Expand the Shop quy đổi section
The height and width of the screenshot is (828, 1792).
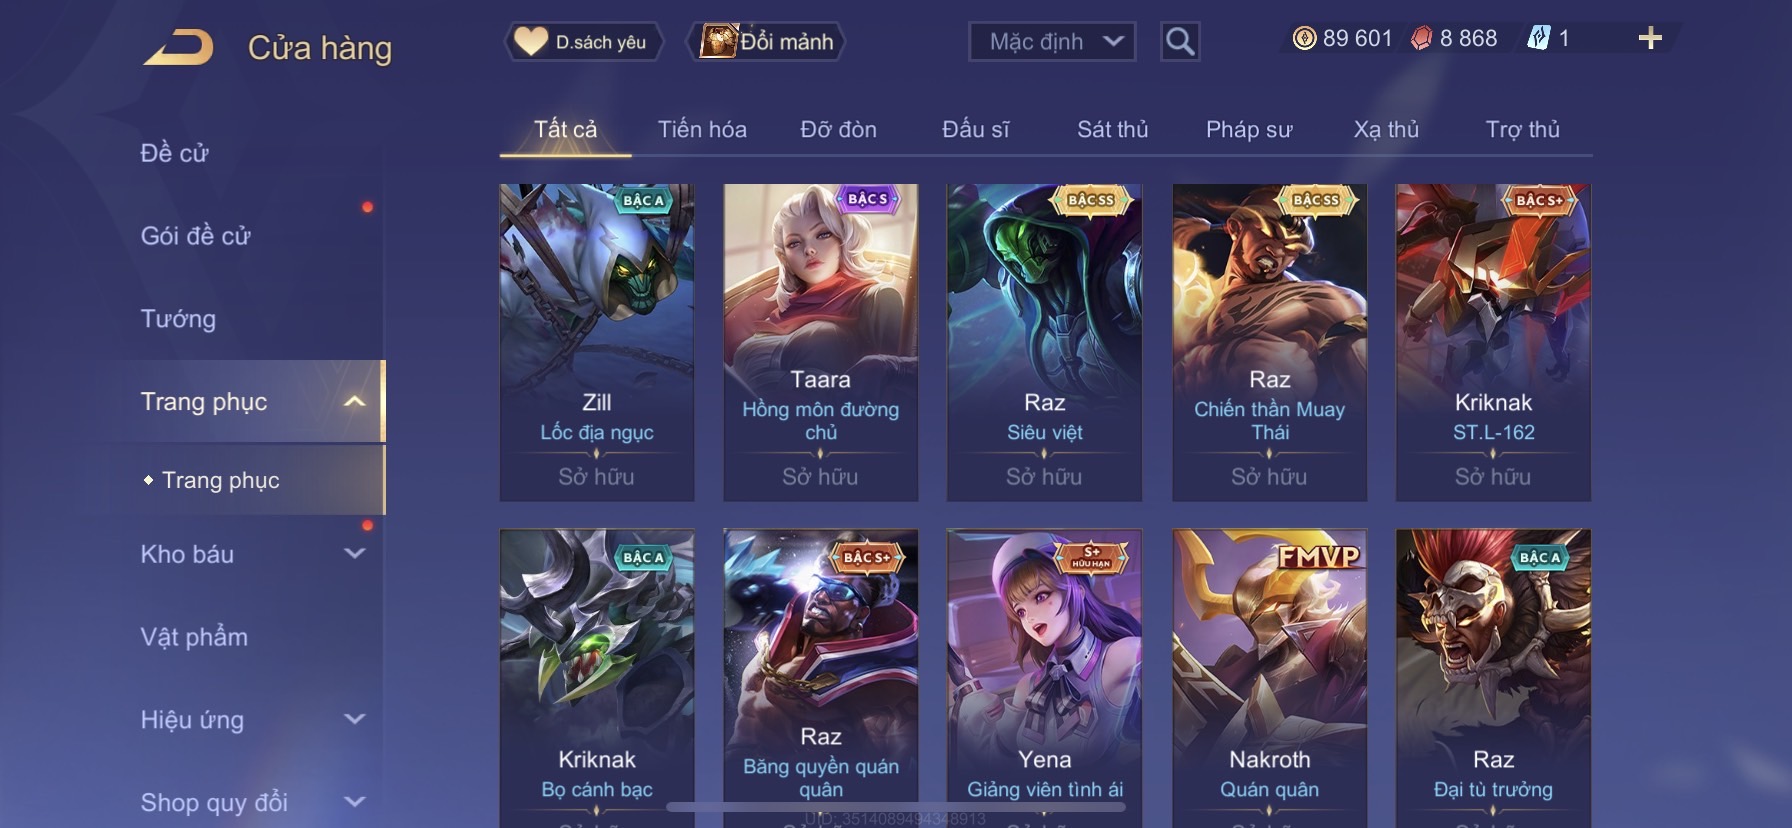click(x=354, y=801)
